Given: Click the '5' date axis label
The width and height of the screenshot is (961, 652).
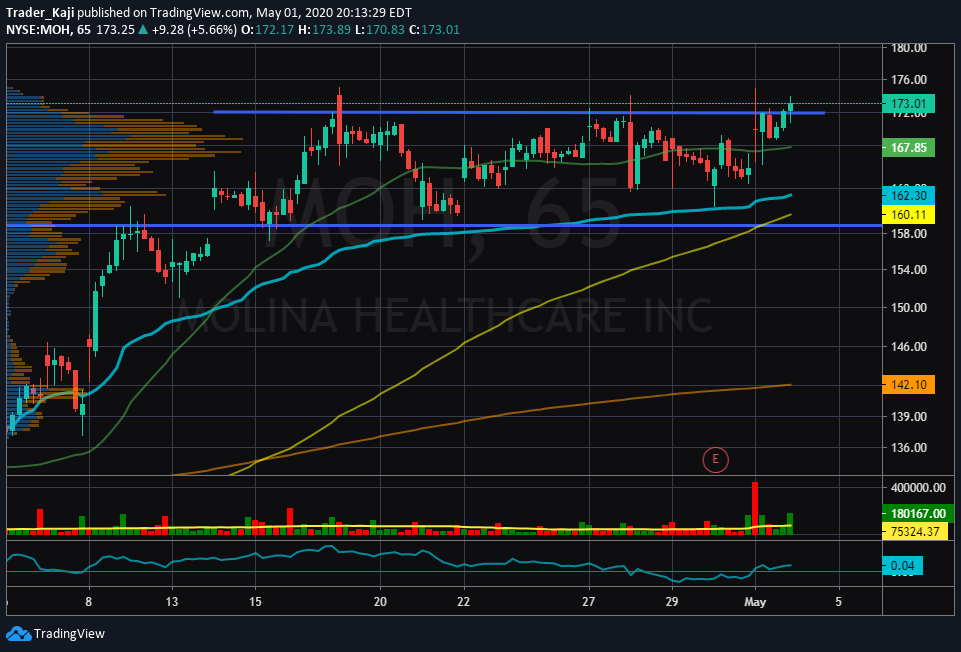Looking at the screenshot, I should click(x=838, y=602).
